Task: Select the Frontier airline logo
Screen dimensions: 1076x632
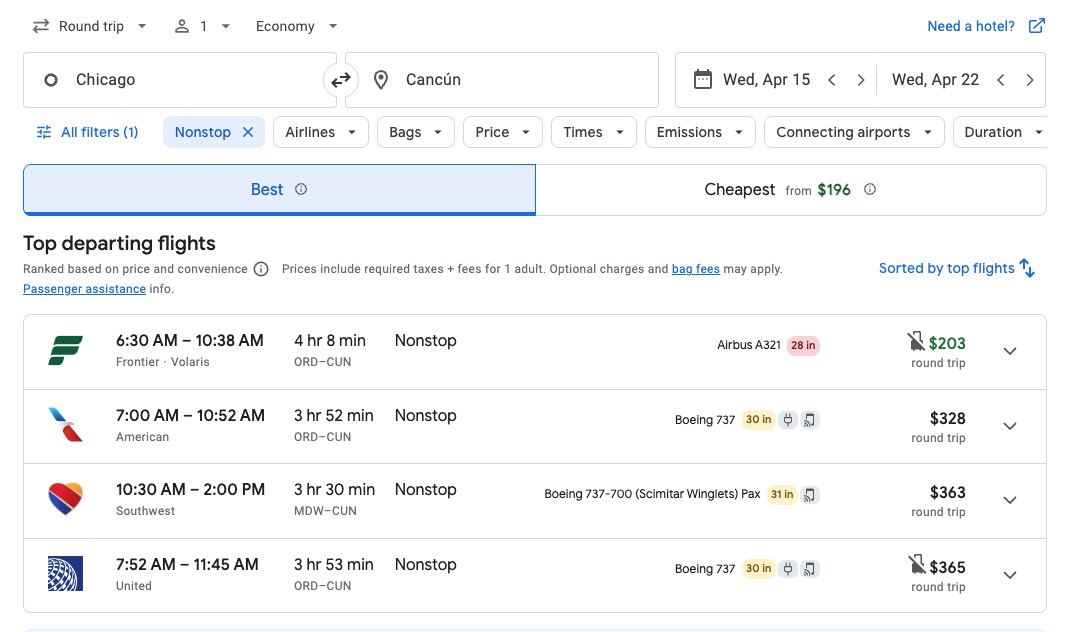Action: (x=65, y=350)
